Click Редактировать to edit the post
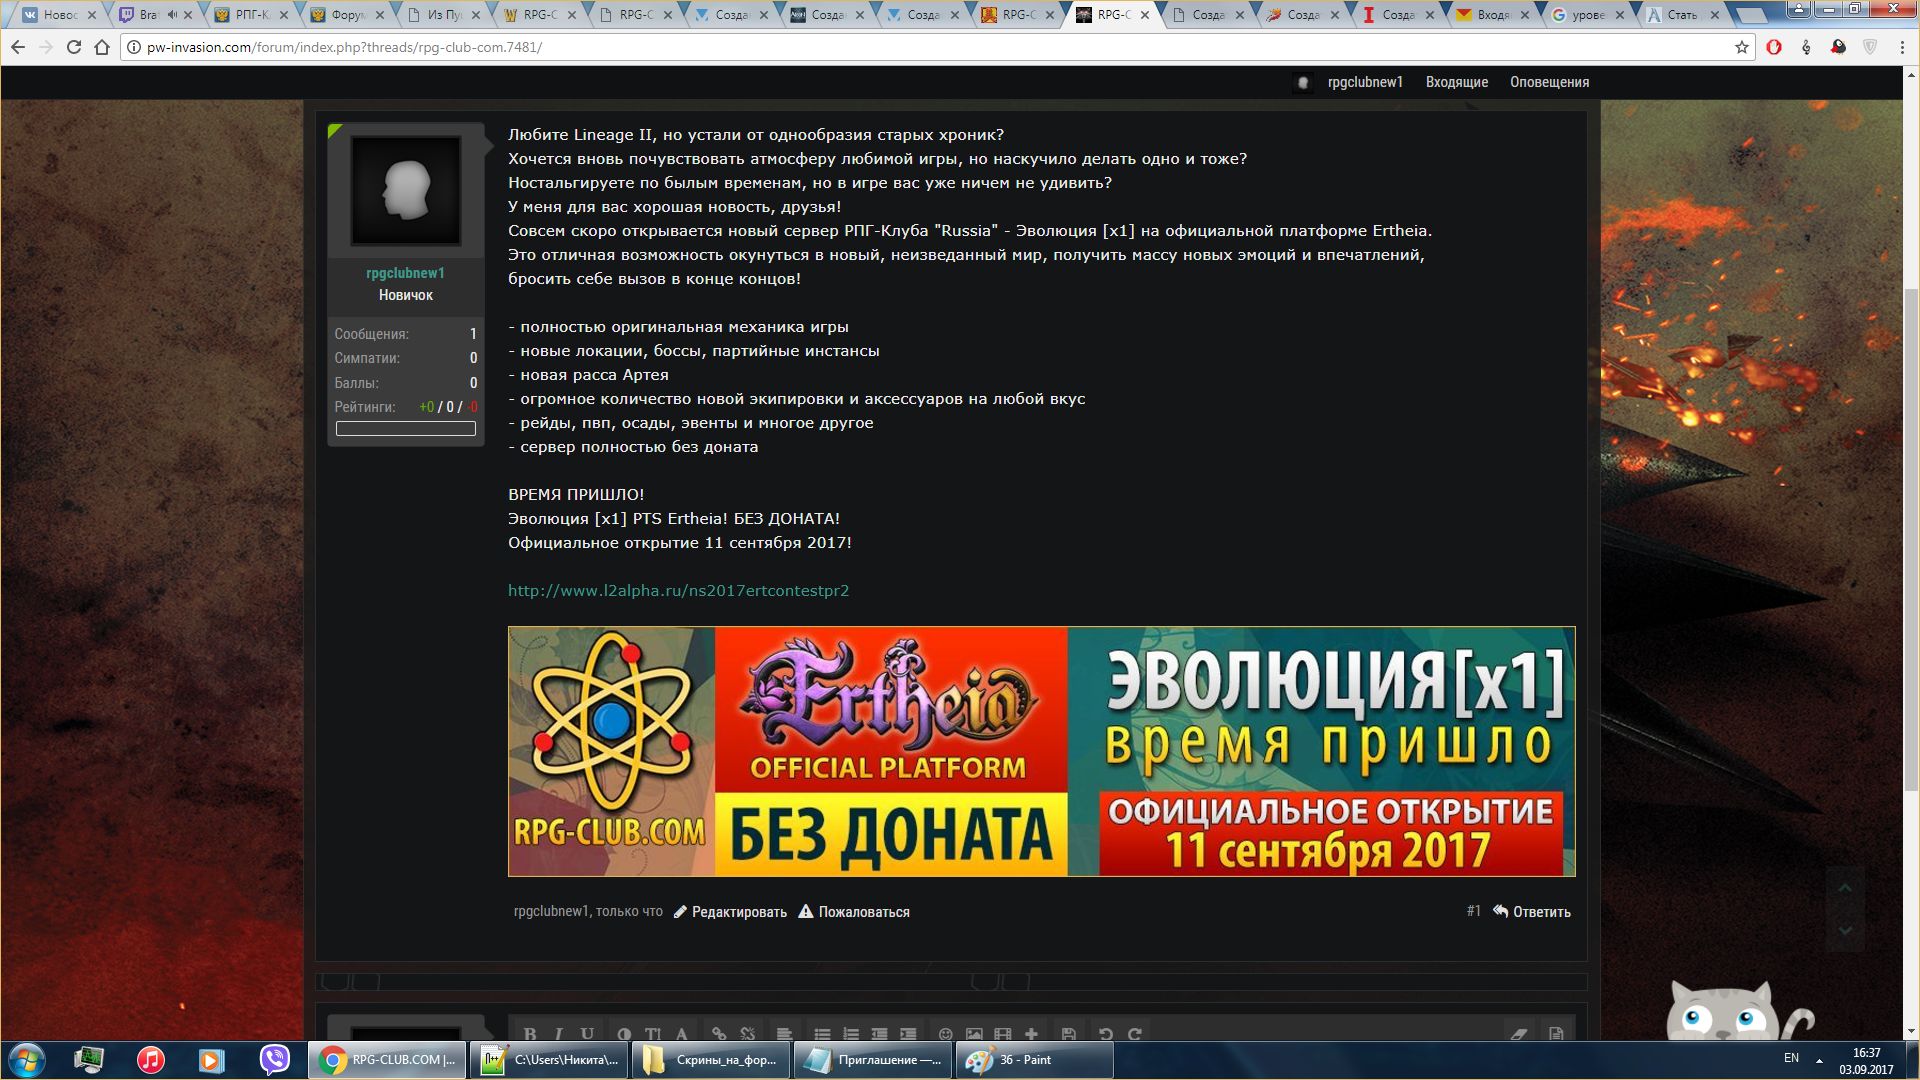This screenshot has width=1920, height=1080. [730, 912]
